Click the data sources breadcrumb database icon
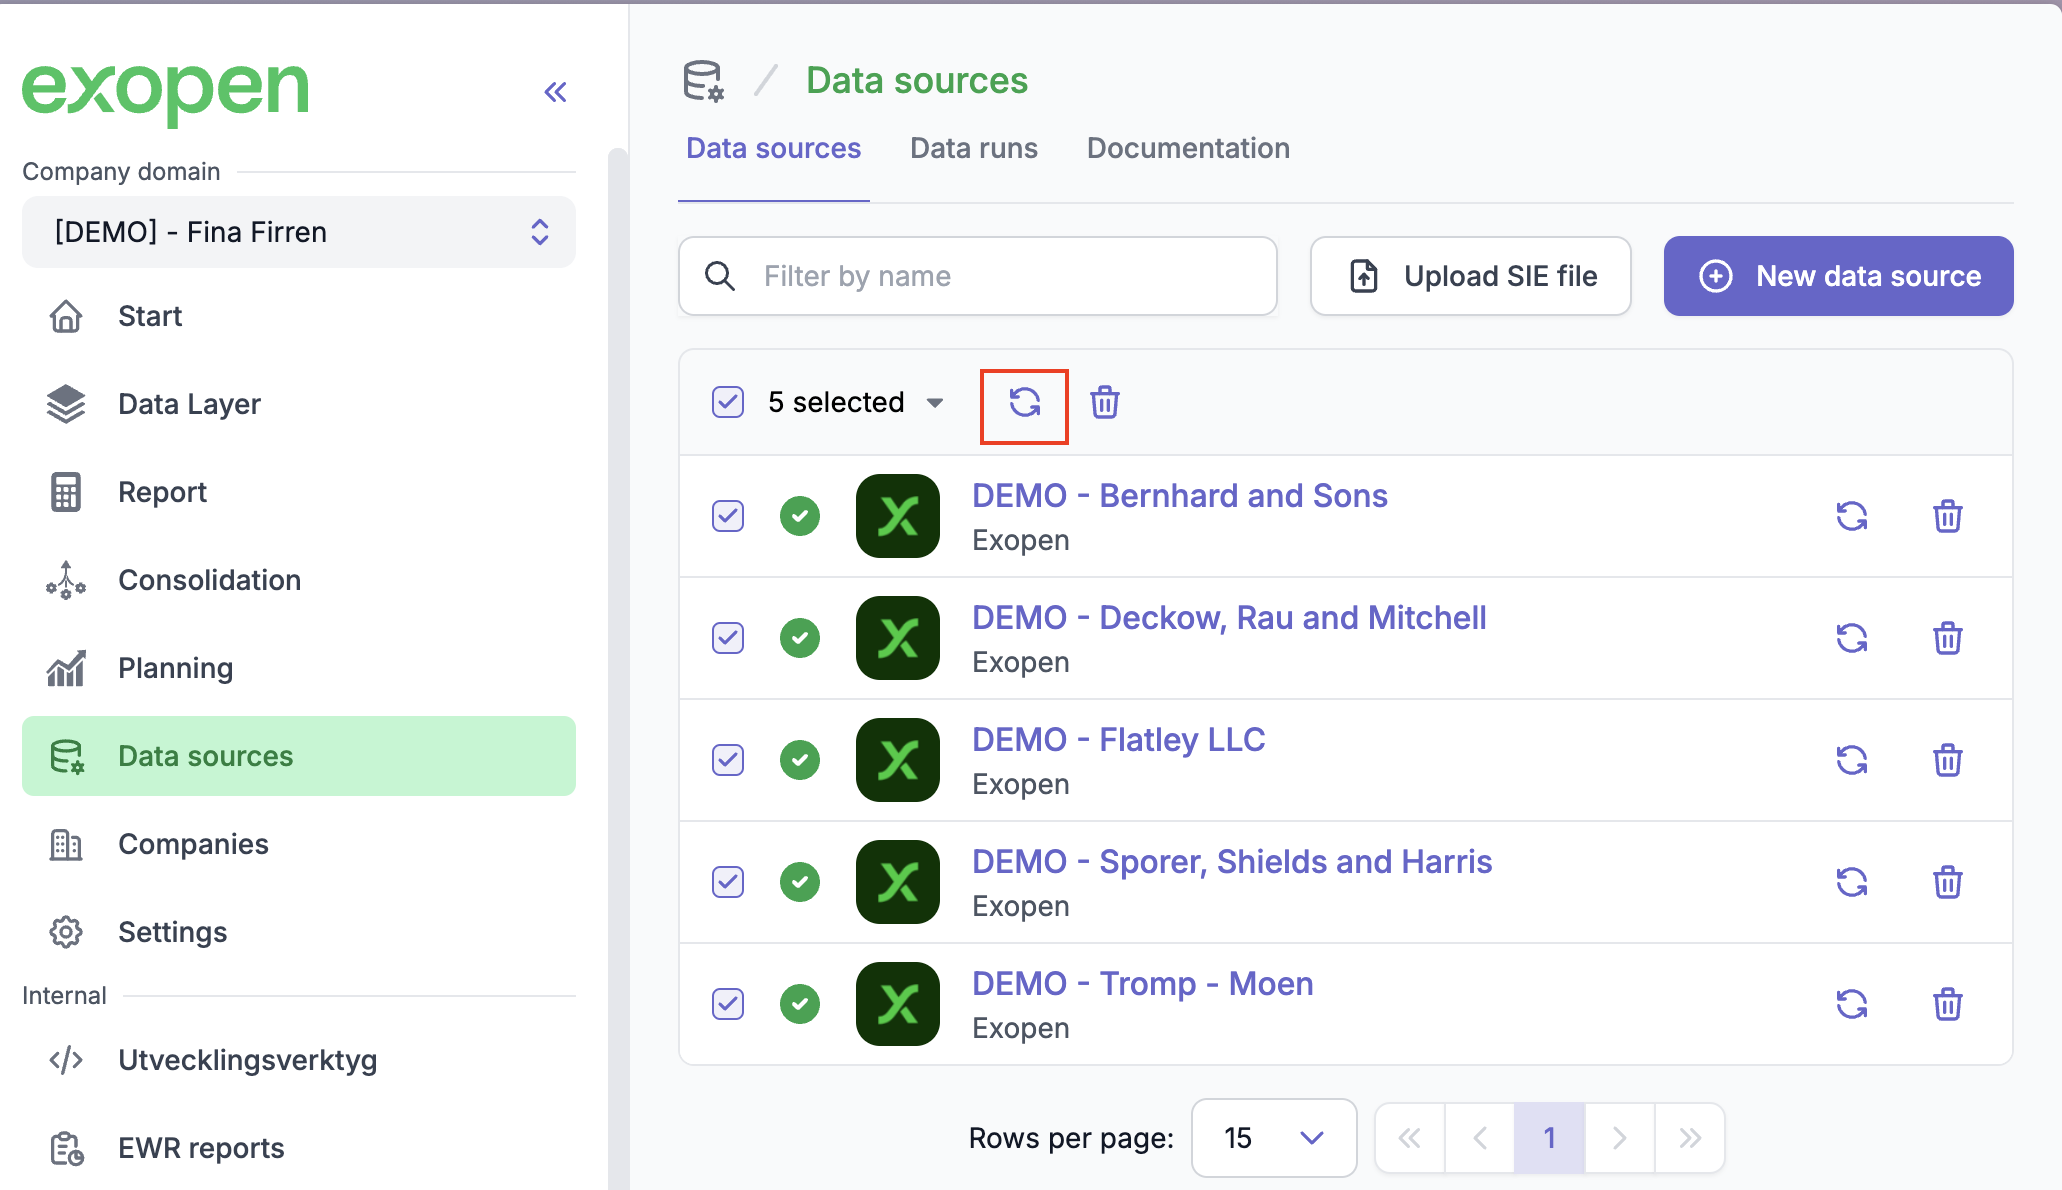 [703, 81]
